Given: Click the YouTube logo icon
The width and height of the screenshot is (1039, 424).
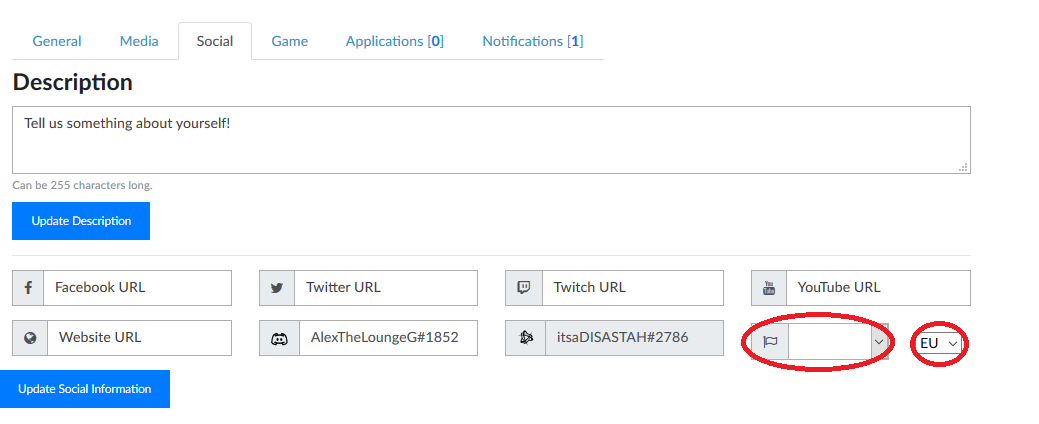Looking at the screenshot, I should coord(769,288).
